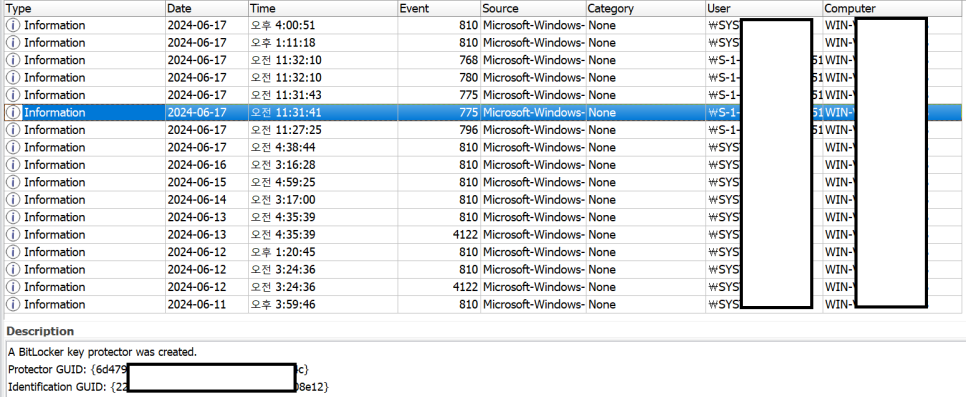Click the 'Protector GUID:' label

click(47, 369)
